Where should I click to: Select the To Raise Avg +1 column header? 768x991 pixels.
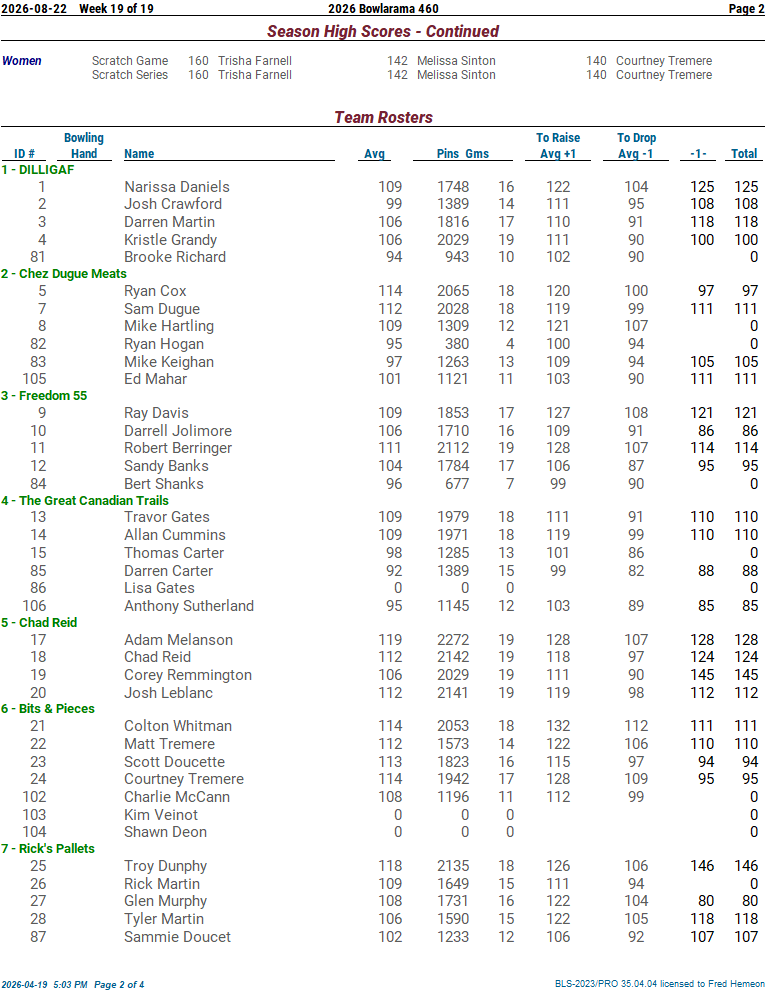(557, 146)
